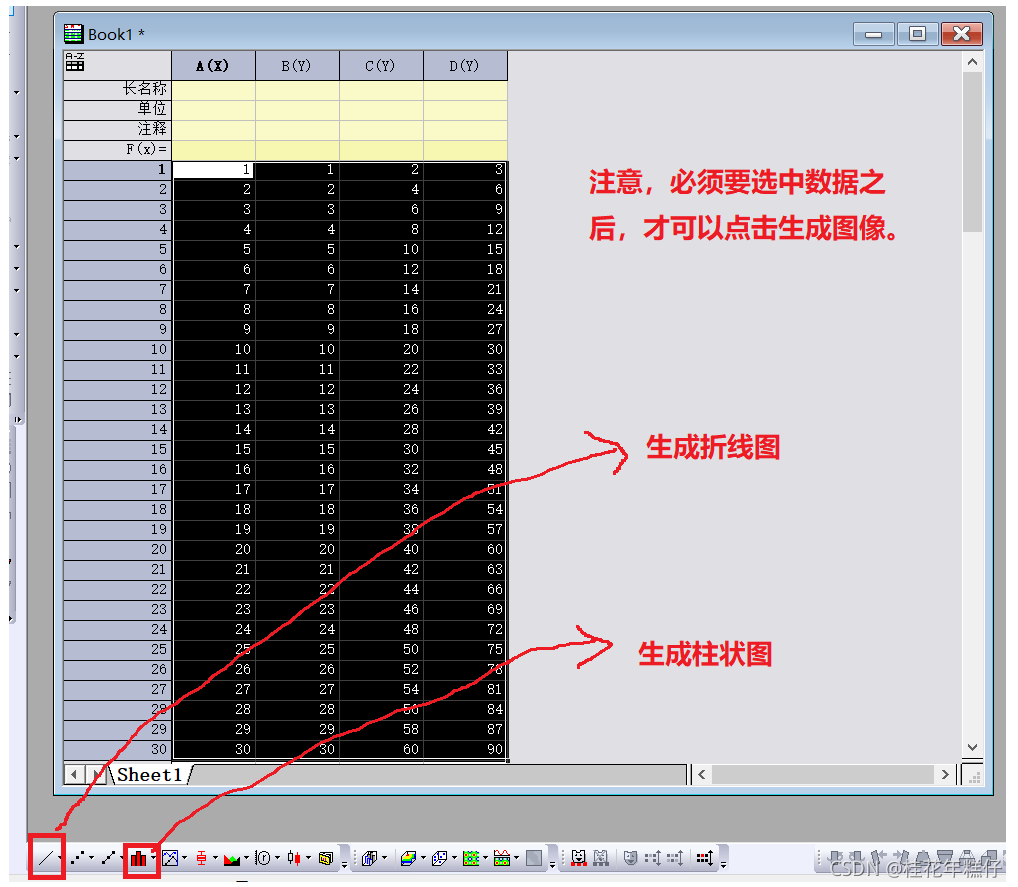The width and height of the screenshot is (1018, 887).
Task: Select the 3D bars plot tool
Action: (369, 858)
